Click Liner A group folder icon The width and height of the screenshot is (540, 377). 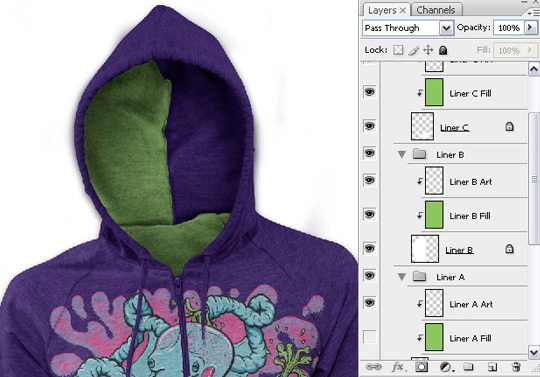tap(419, 276)
